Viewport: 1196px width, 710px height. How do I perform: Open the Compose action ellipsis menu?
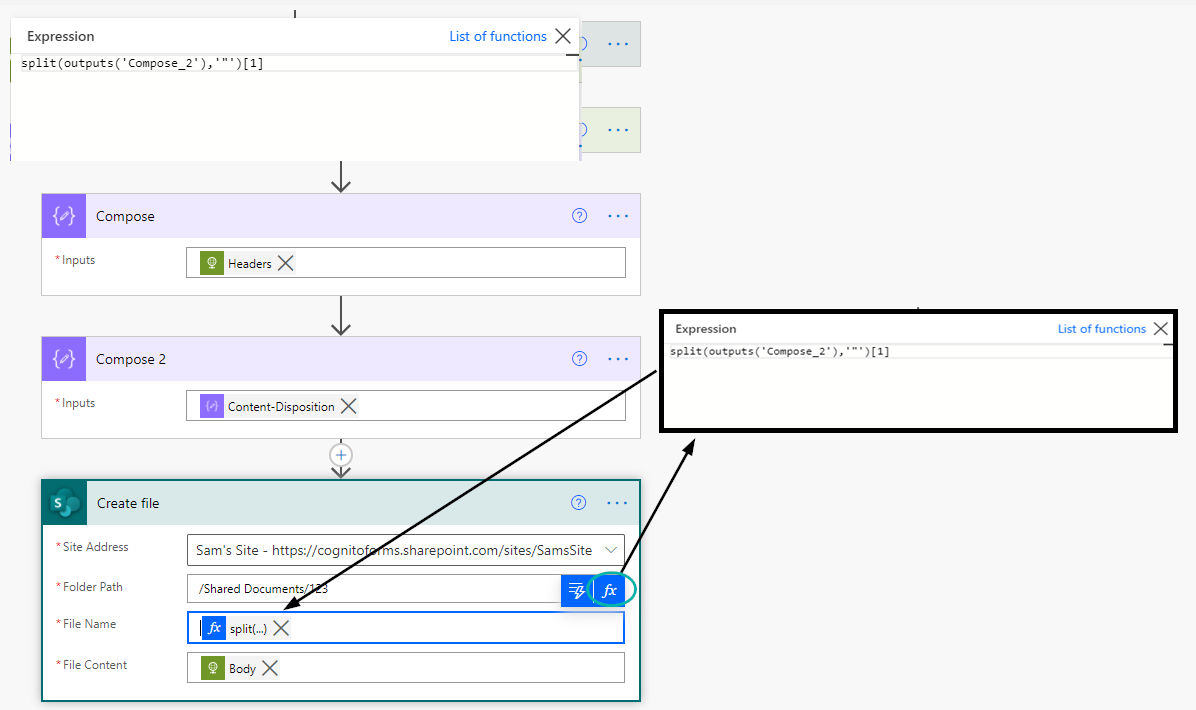(618, 216)
